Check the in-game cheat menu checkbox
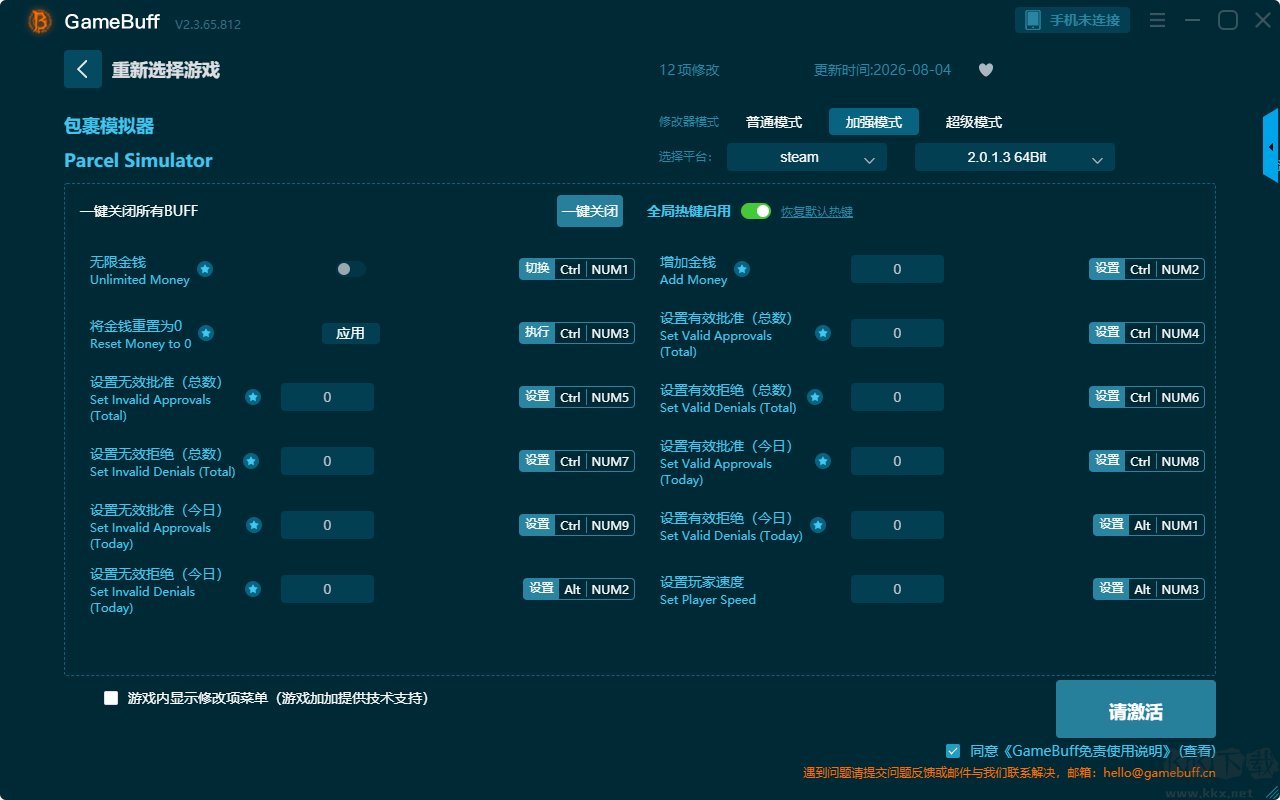This screenshot has width=1280, height=800. 111,698
